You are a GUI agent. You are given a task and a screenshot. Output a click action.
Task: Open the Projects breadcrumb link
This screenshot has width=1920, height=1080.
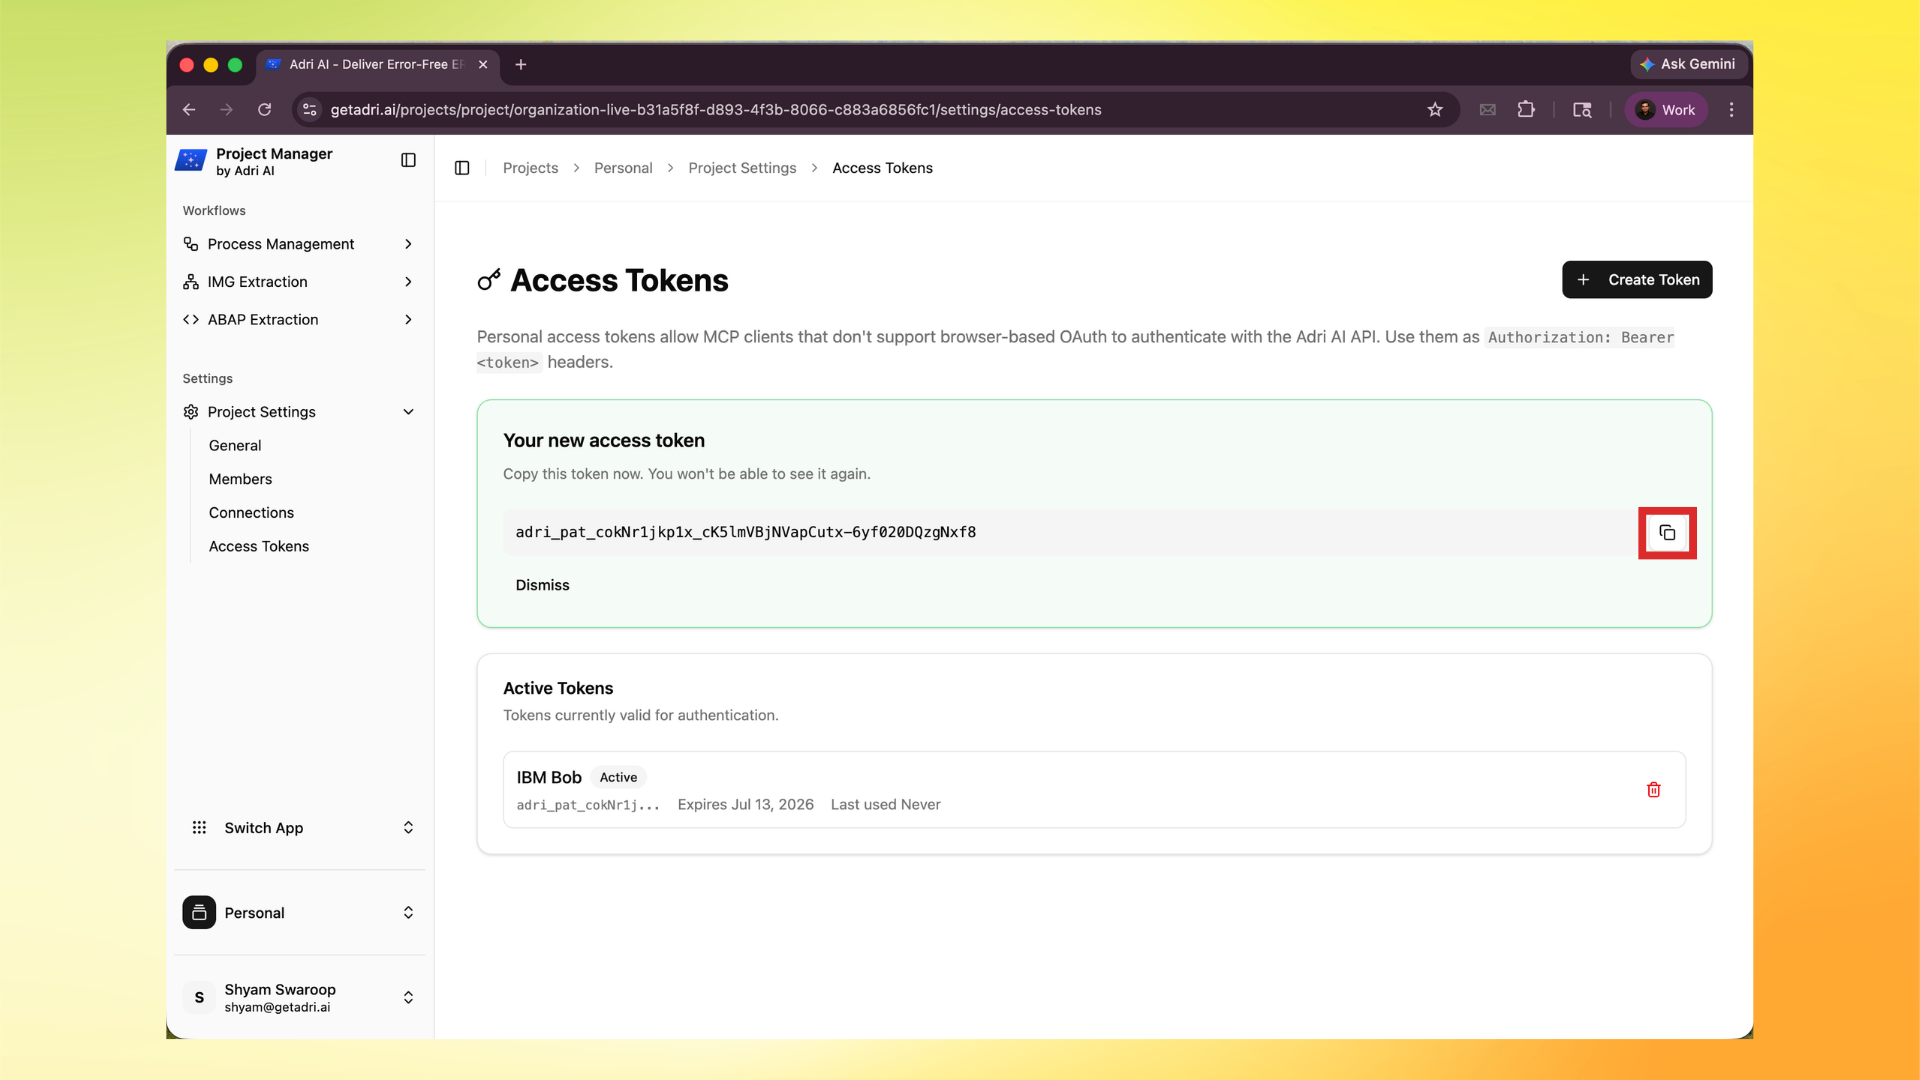530,168
